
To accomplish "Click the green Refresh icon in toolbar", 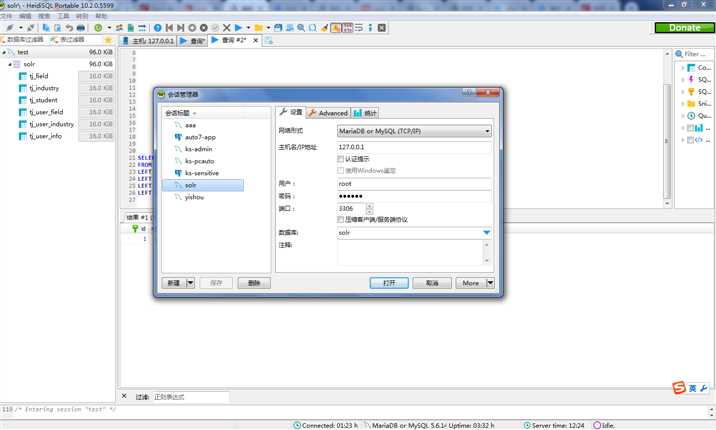I will click(x=98, y=28).
